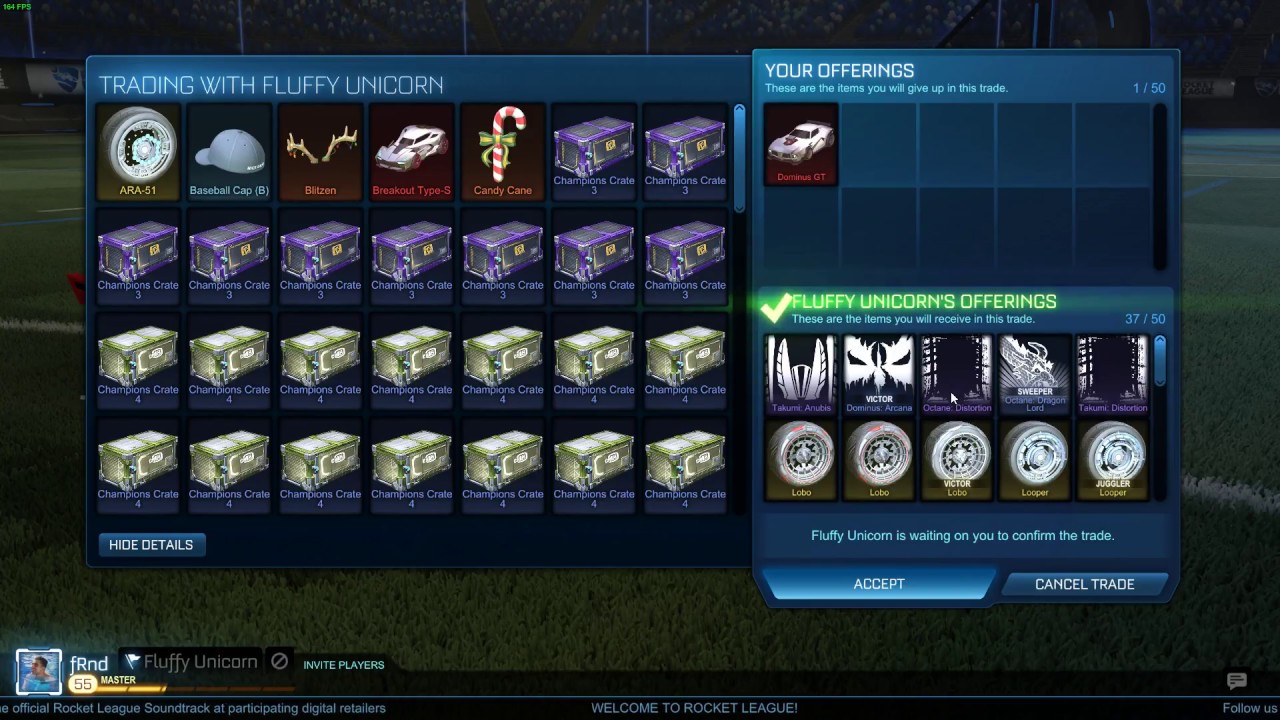
Task: Open fRnd player avatar profile
Action: (38, 672)
